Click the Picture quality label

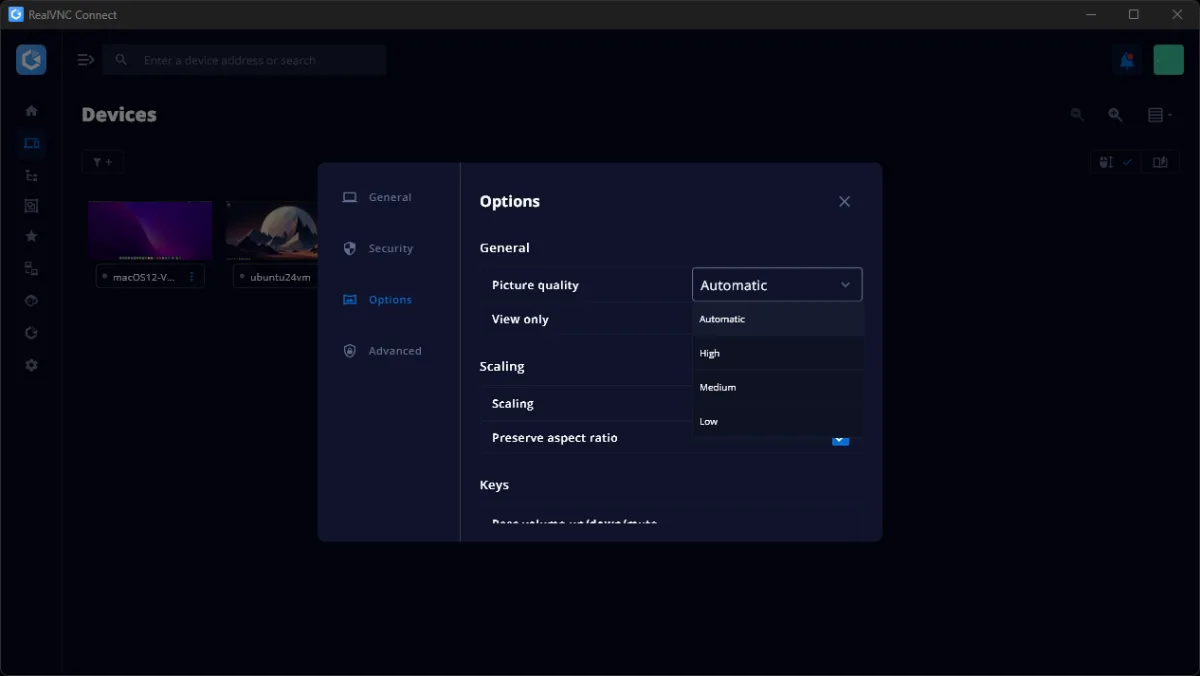pos(535,285)
